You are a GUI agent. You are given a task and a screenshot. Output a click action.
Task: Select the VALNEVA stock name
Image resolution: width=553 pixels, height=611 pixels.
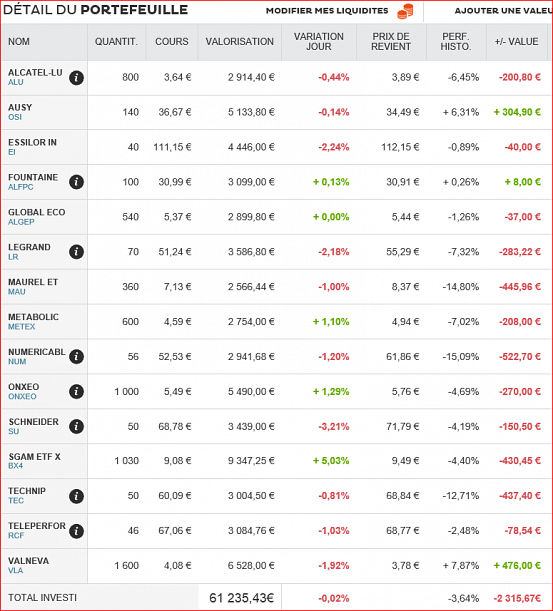28,561
